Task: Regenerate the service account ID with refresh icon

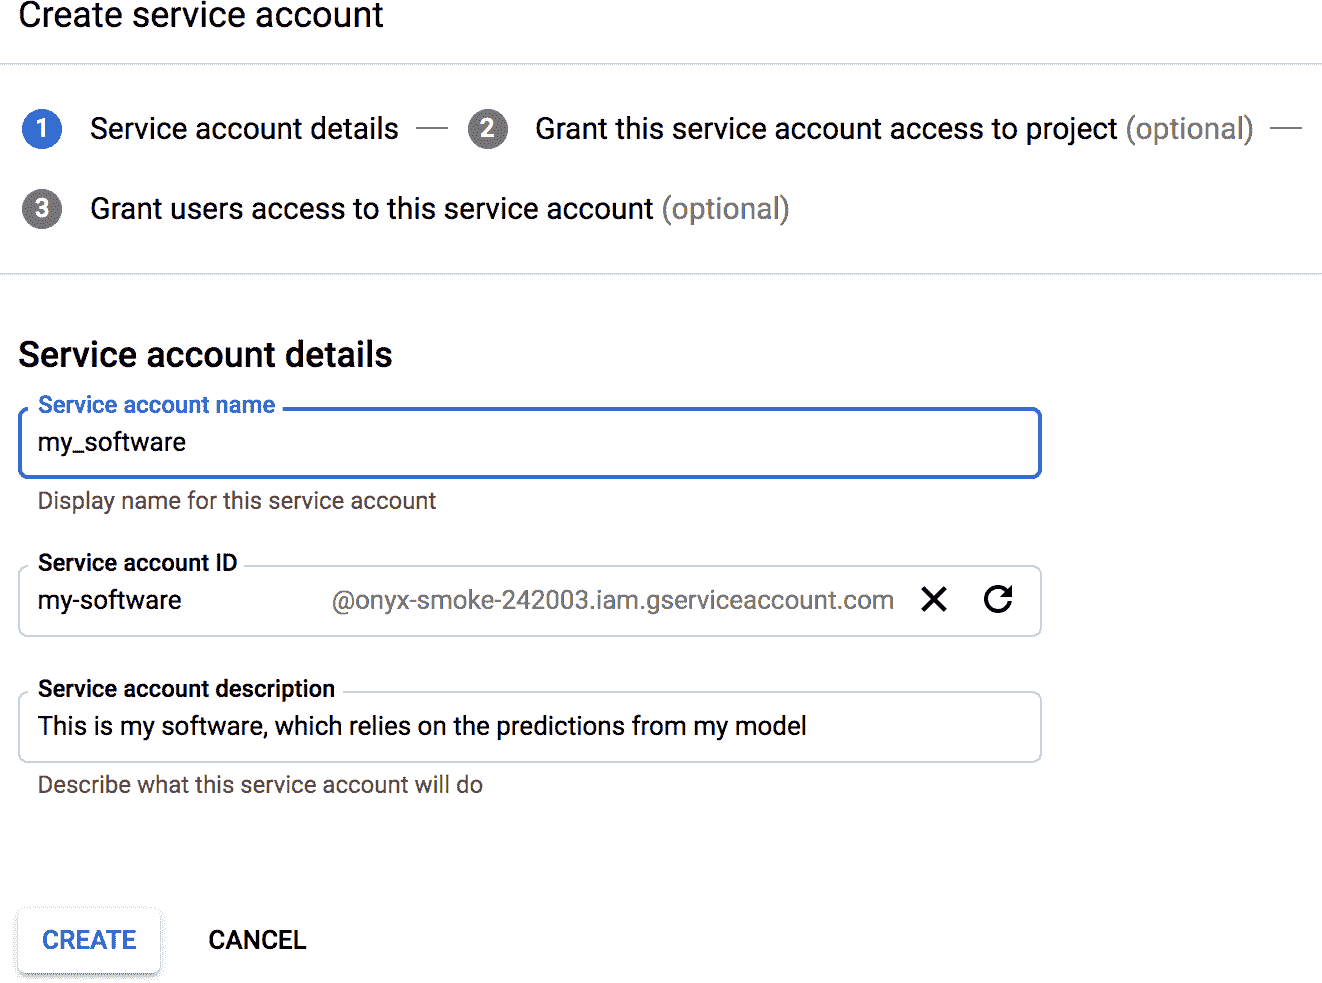Action: click(x=998, y=599)
